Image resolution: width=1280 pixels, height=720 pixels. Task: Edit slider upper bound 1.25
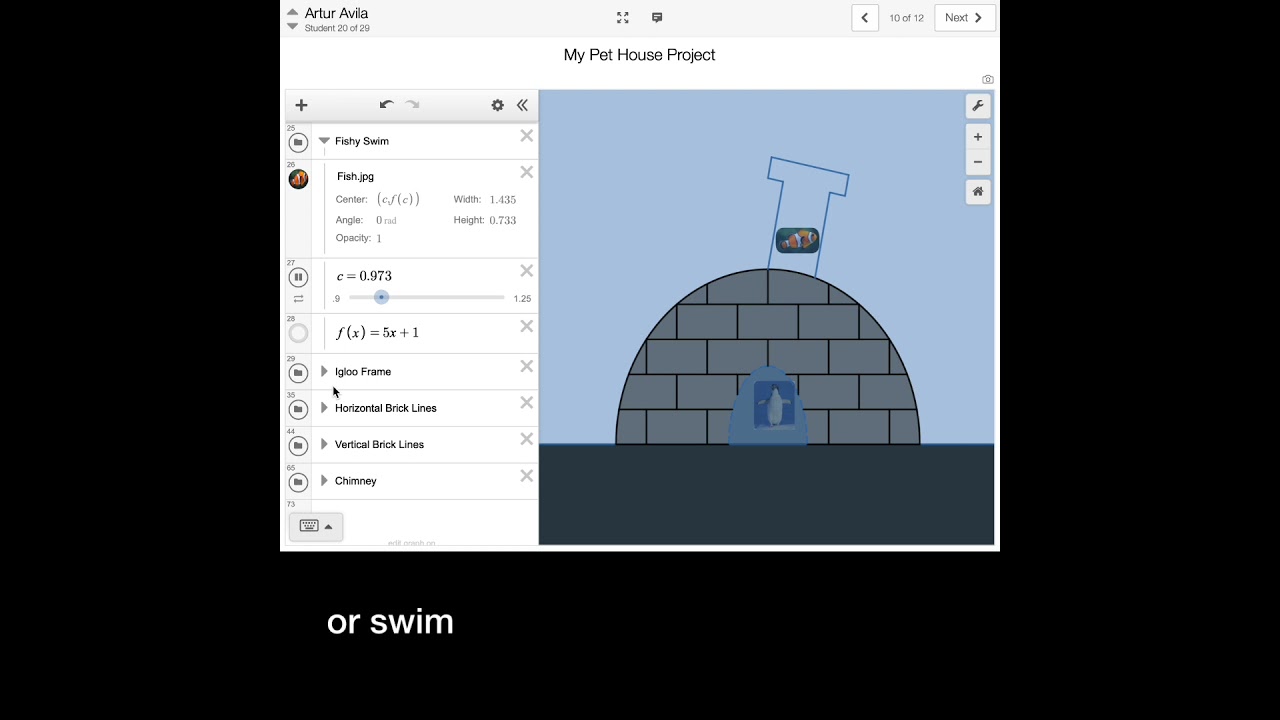[522, 299]
